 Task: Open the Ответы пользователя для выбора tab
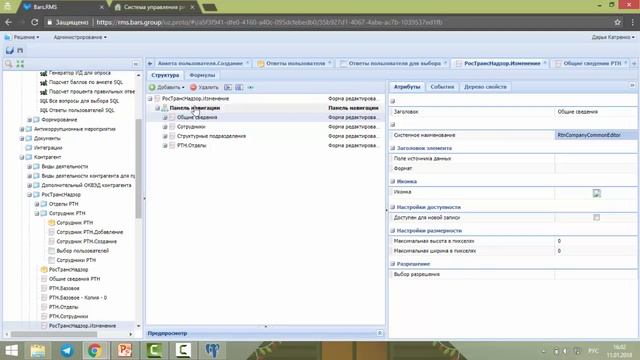point(394,63)
